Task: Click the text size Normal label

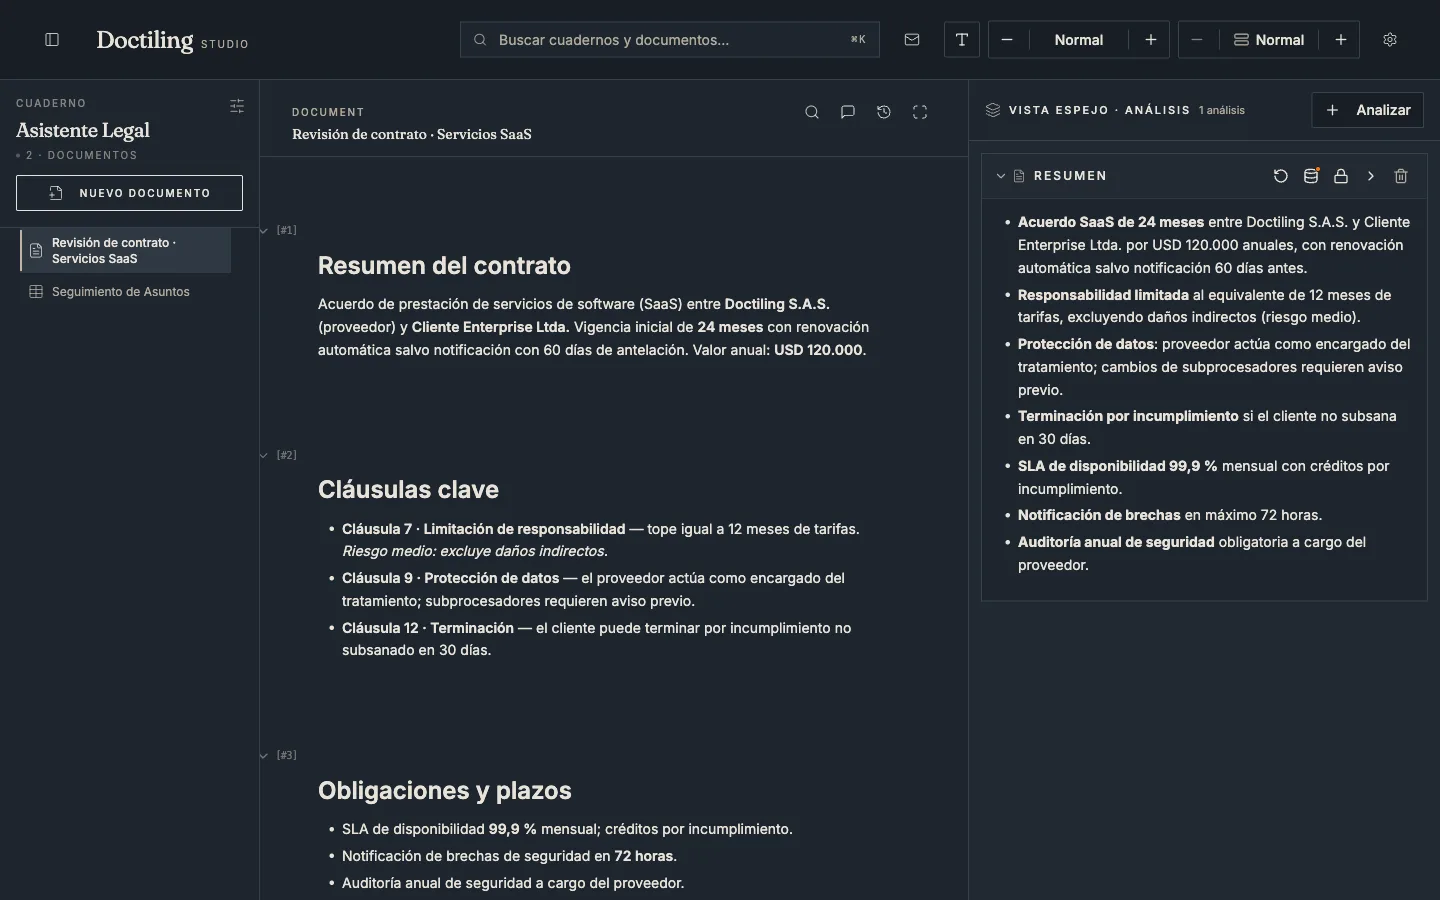Action: [1079, 40]
